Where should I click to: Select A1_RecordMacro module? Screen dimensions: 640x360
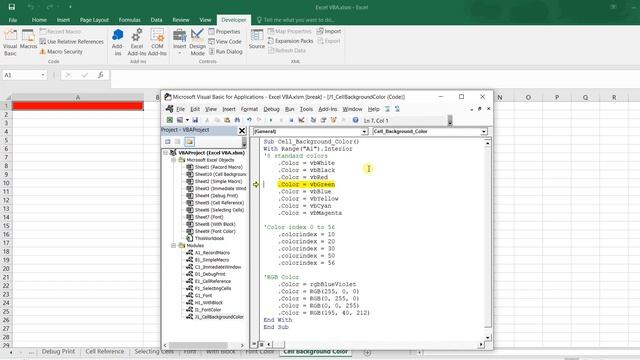[x=208, y=253]
